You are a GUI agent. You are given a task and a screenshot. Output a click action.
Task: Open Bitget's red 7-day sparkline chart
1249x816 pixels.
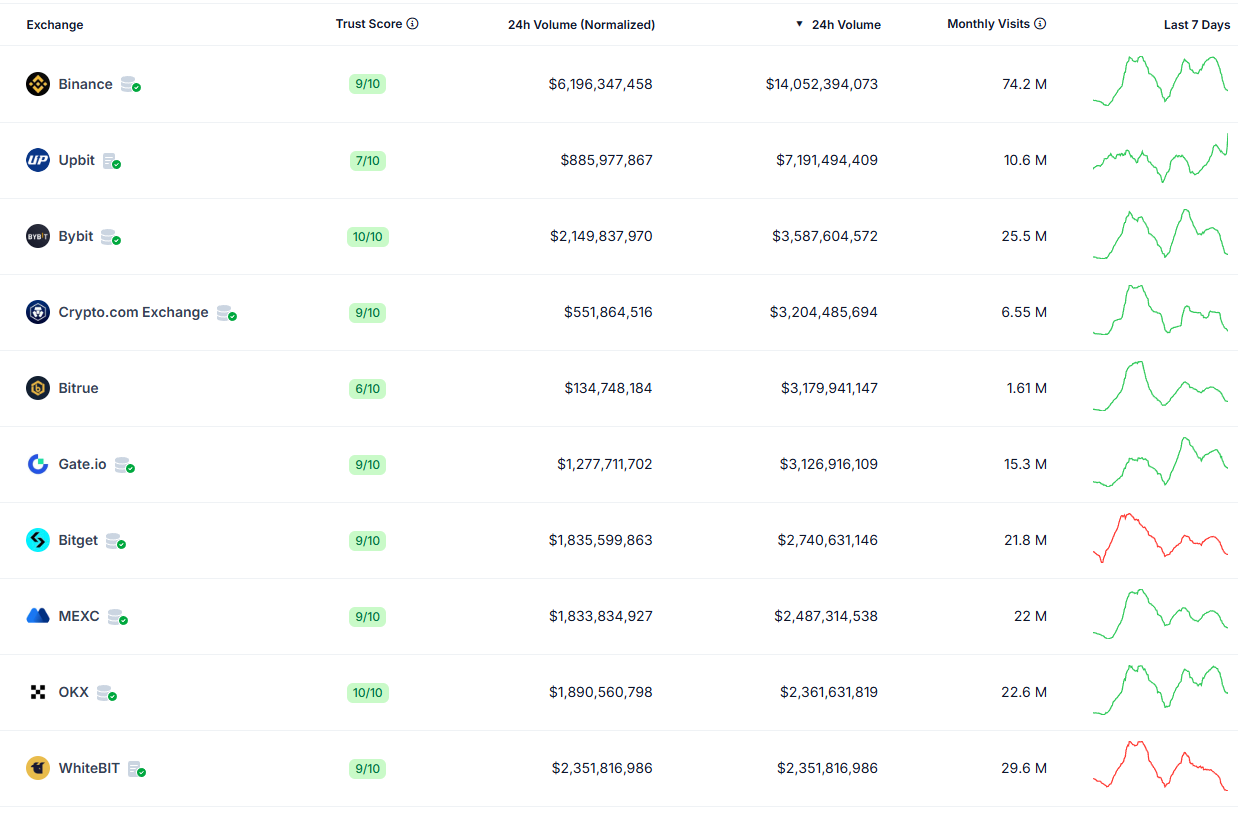coord(1160,538)
